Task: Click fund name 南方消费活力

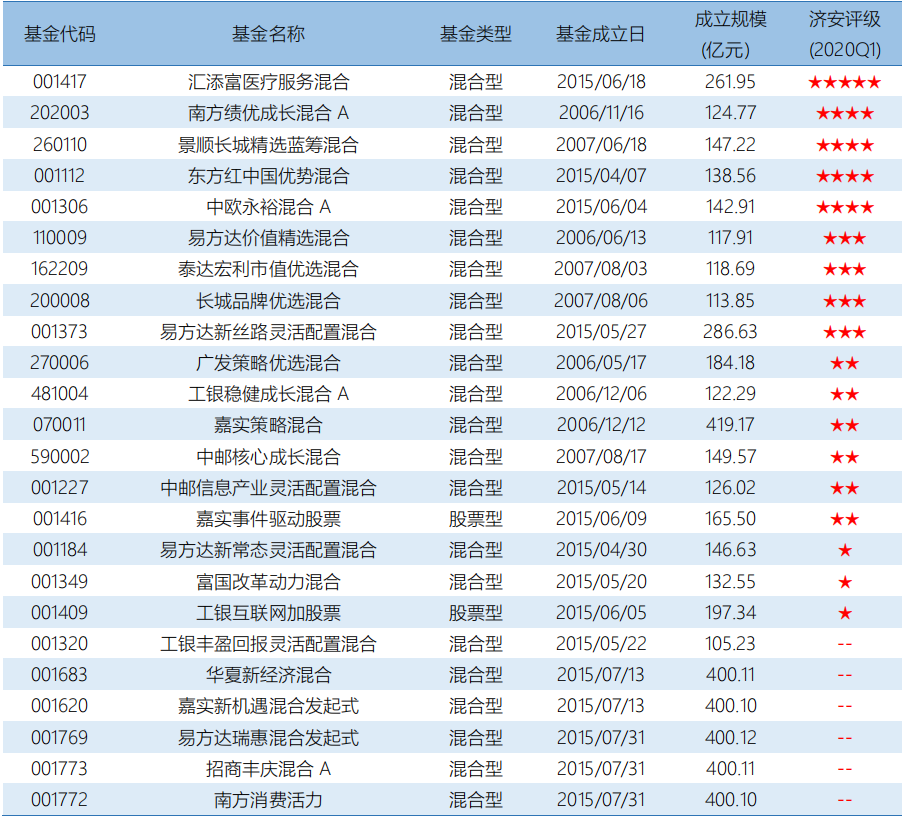Action: pos(268,800)
